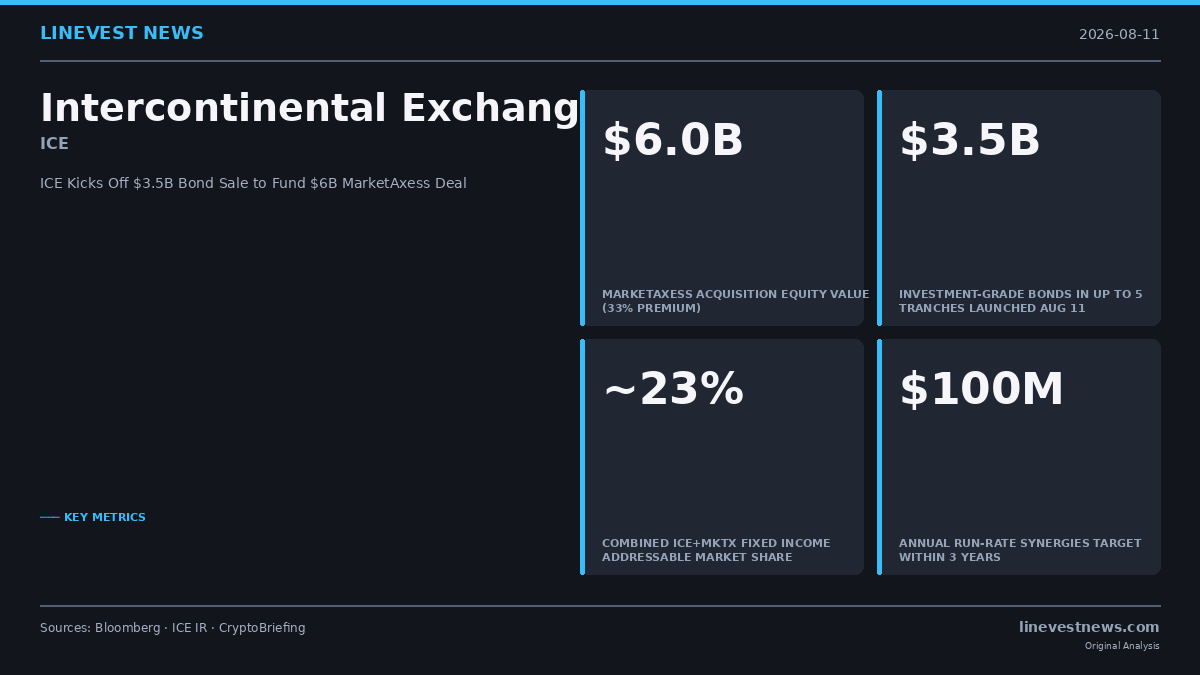
Task: Select the Intercontinental Exchange headline
Action: point(310,109)
